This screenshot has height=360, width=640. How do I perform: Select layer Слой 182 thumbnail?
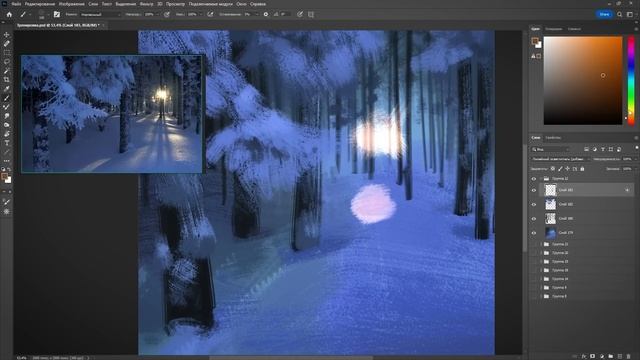coord(551,204)
